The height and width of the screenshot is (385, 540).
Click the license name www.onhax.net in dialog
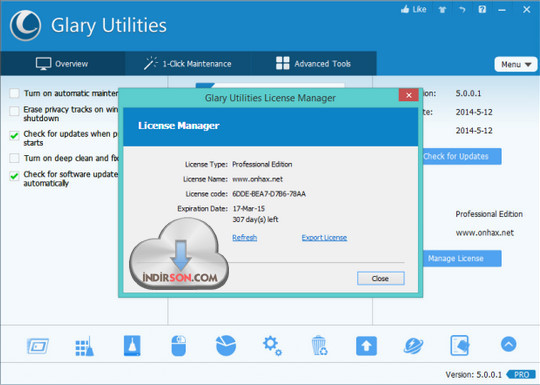coord(258,179)
